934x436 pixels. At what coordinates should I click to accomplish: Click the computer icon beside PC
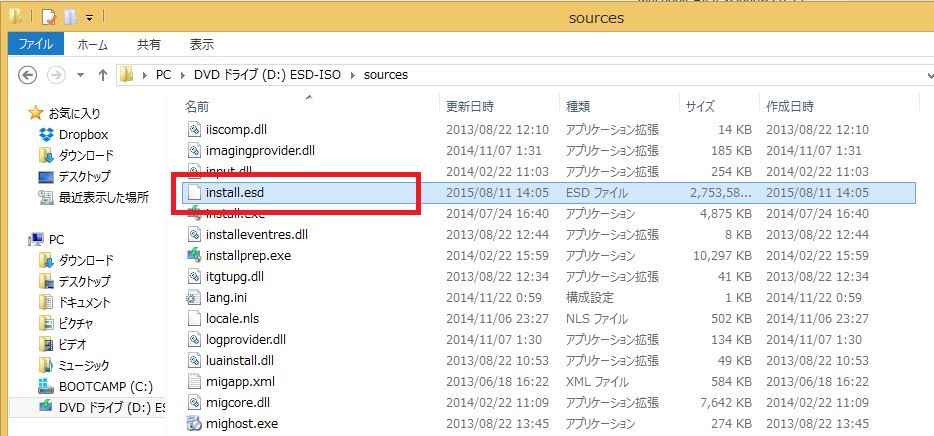(36, 239)
